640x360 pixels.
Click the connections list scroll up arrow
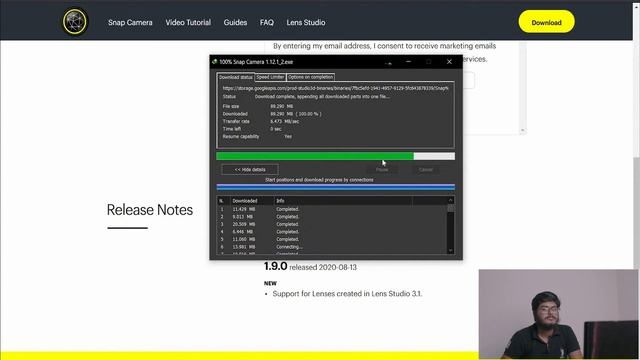[x=451, y=200]
